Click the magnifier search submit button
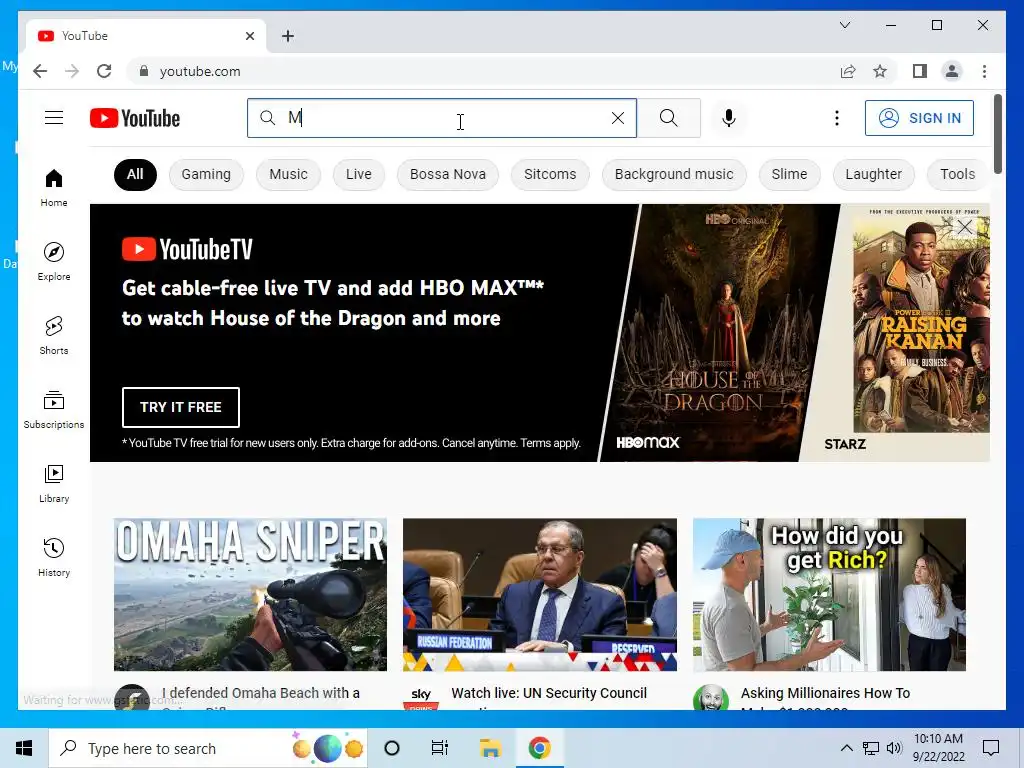The width and height of the screenshot is (1024, 768). point(668,118)
